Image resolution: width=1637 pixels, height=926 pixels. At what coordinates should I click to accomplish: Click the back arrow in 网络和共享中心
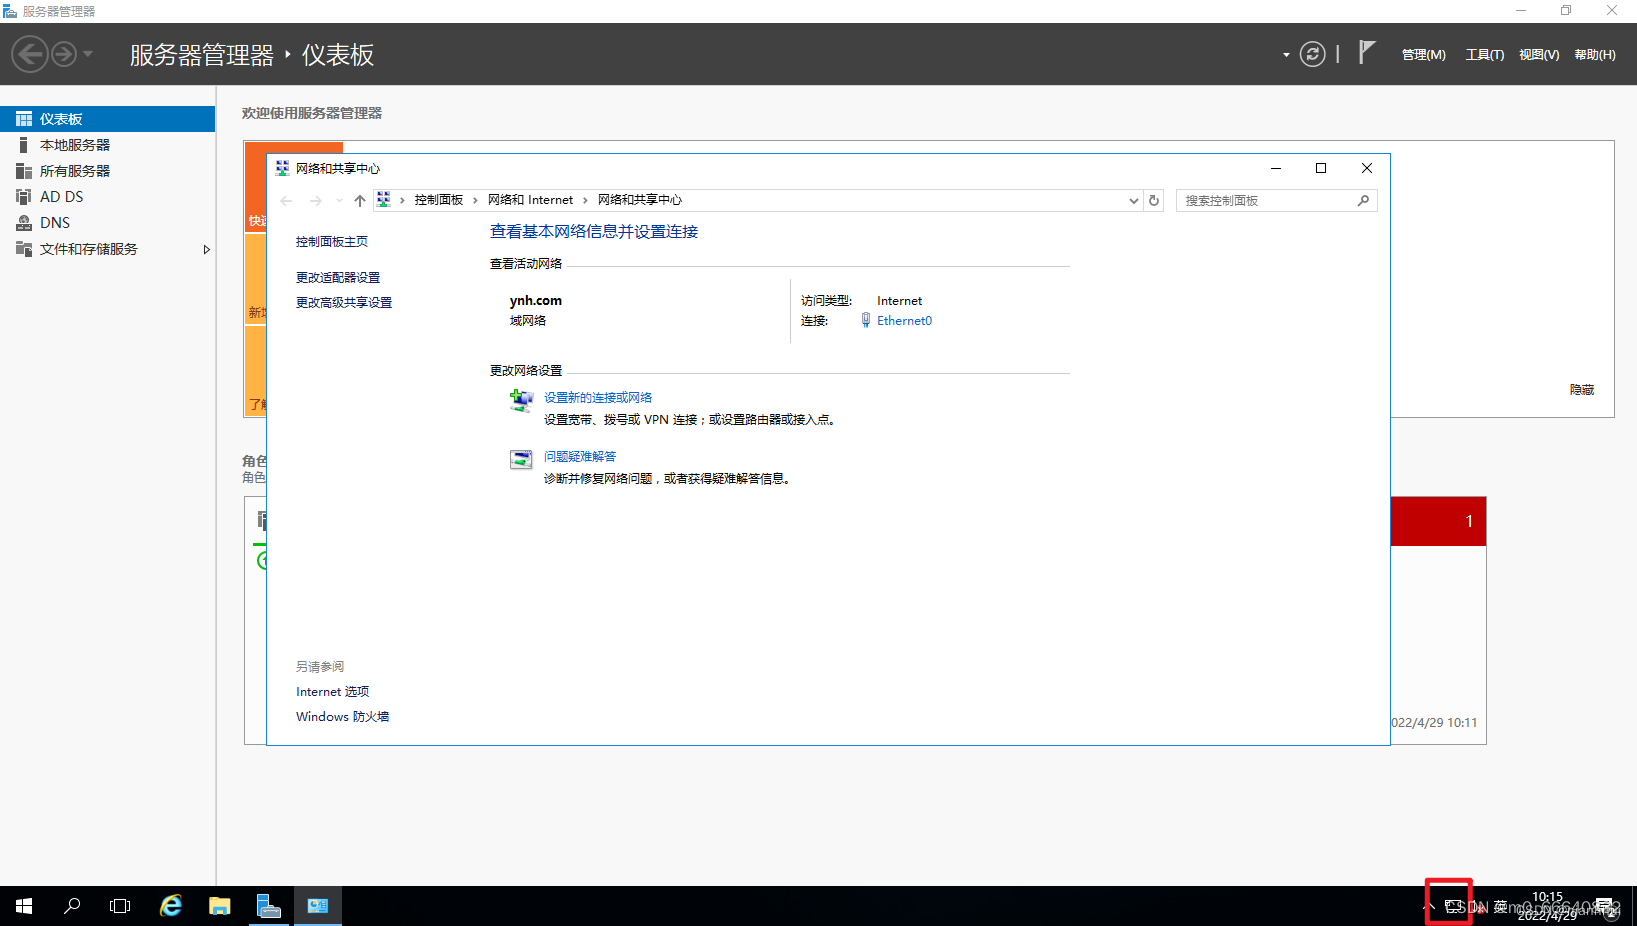pos(287,201)
